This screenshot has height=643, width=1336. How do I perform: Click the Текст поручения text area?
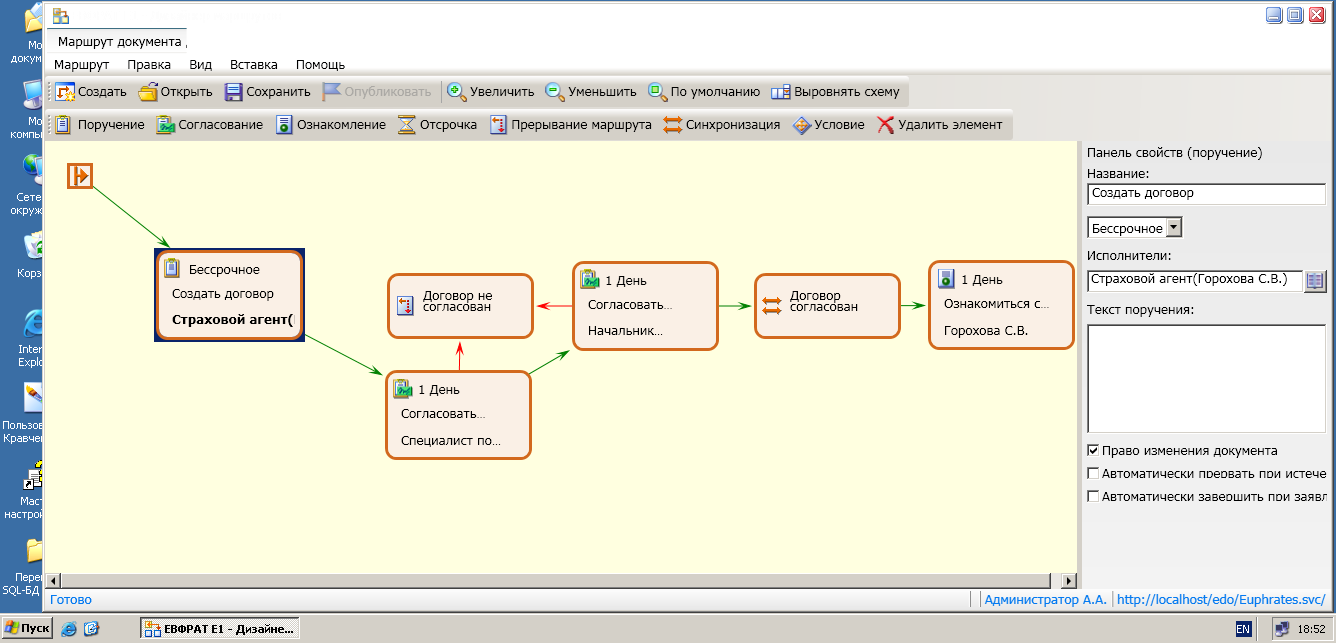tap(1206, 379)
